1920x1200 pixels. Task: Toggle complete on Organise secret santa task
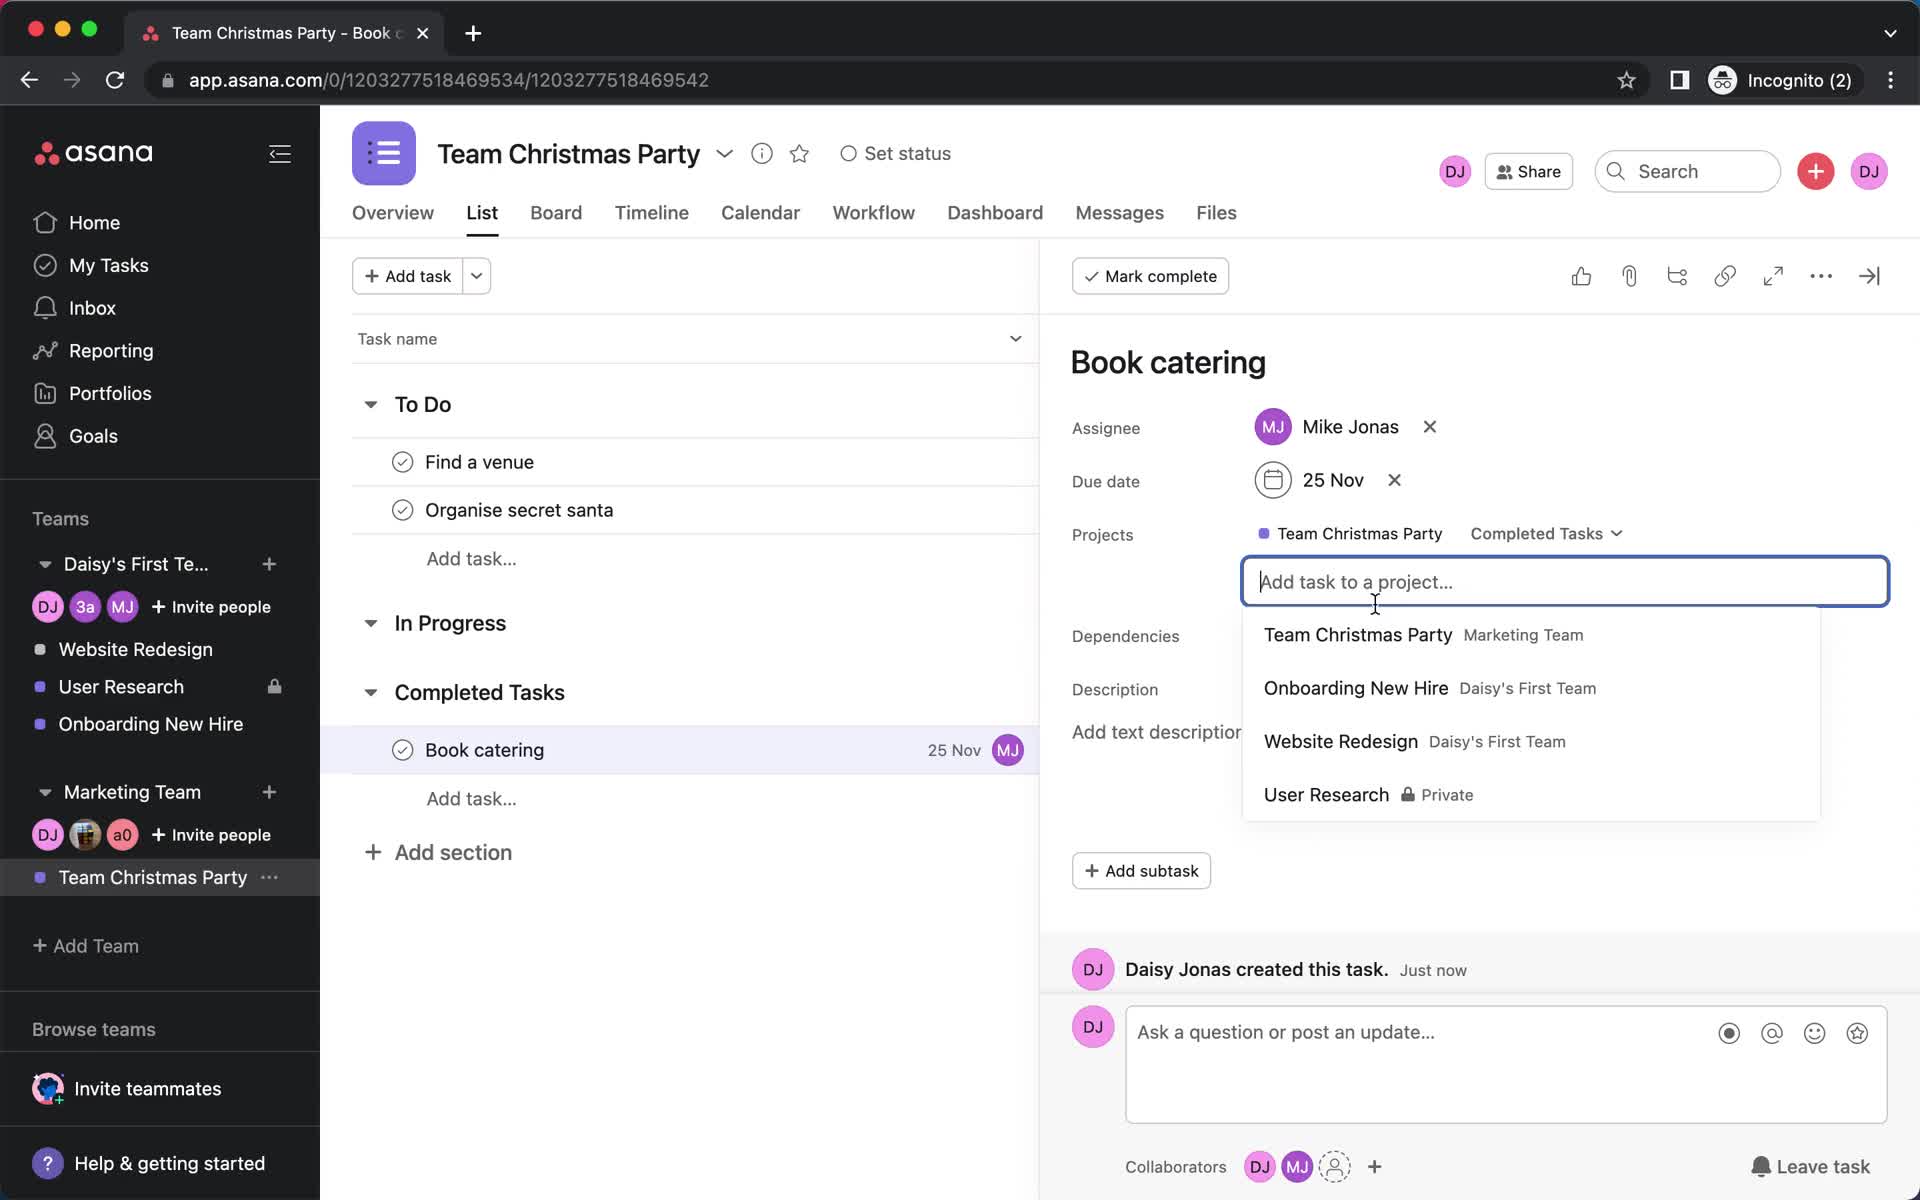click(399, 510)
